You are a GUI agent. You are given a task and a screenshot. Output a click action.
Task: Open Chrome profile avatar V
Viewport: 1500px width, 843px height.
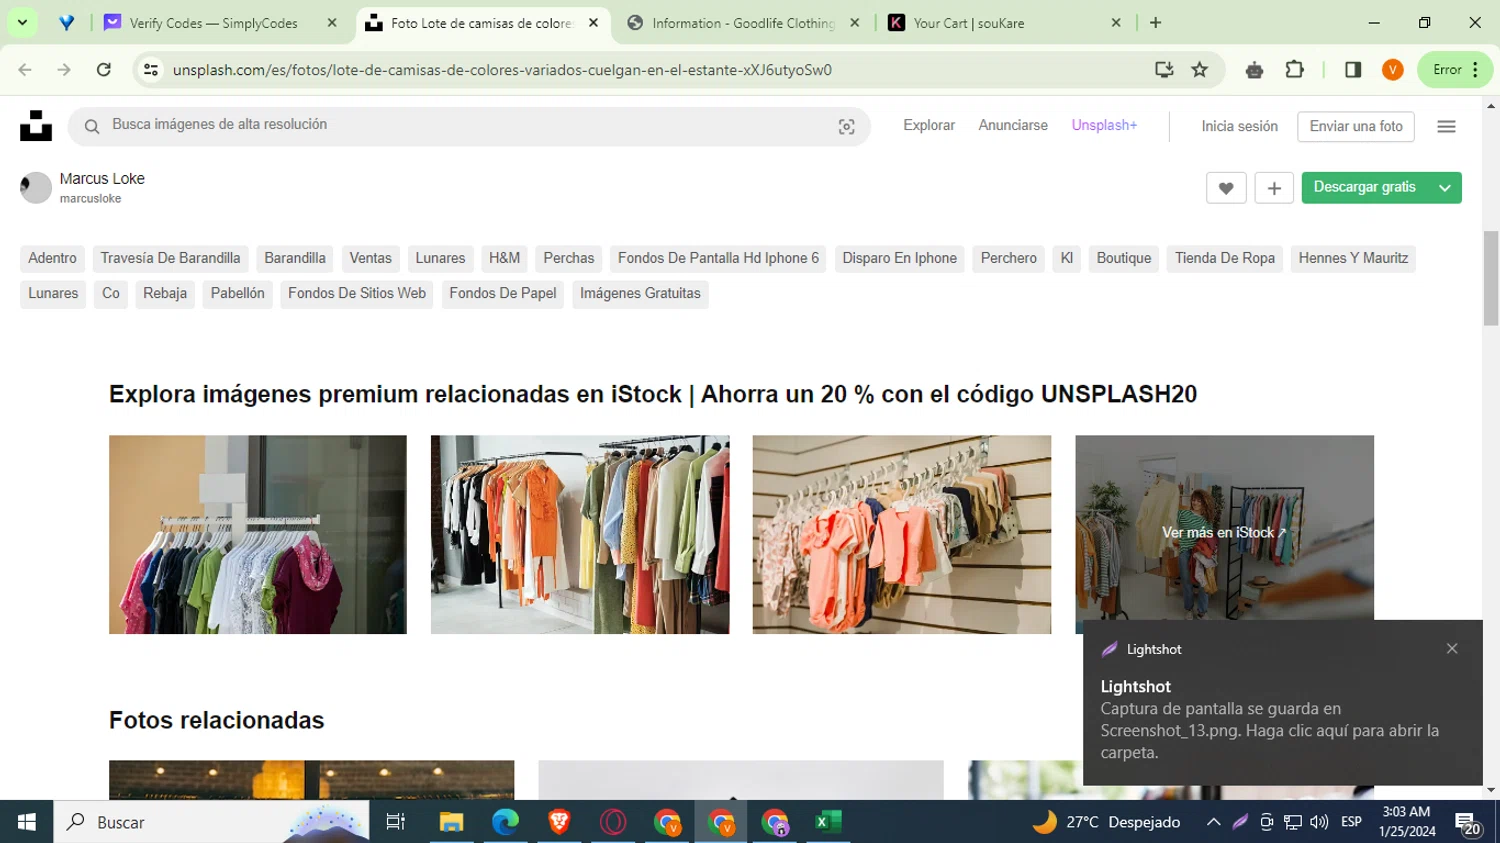(x=1393, y=70)
